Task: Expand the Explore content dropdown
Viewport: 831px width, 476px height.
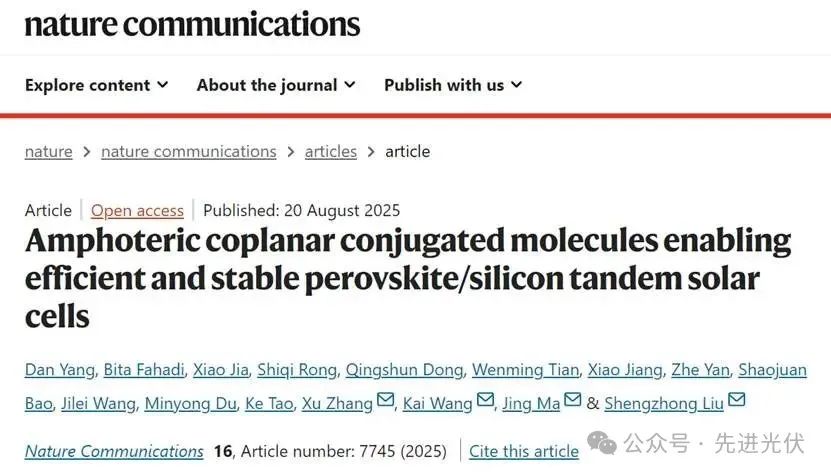Action: tap(96, 85)
